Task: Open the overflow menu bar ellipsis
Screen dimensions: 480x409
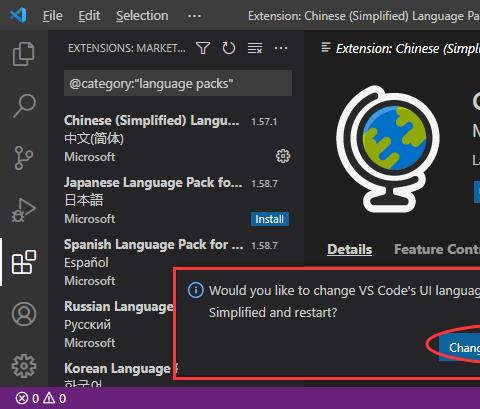Action: (x=195, y=16)
